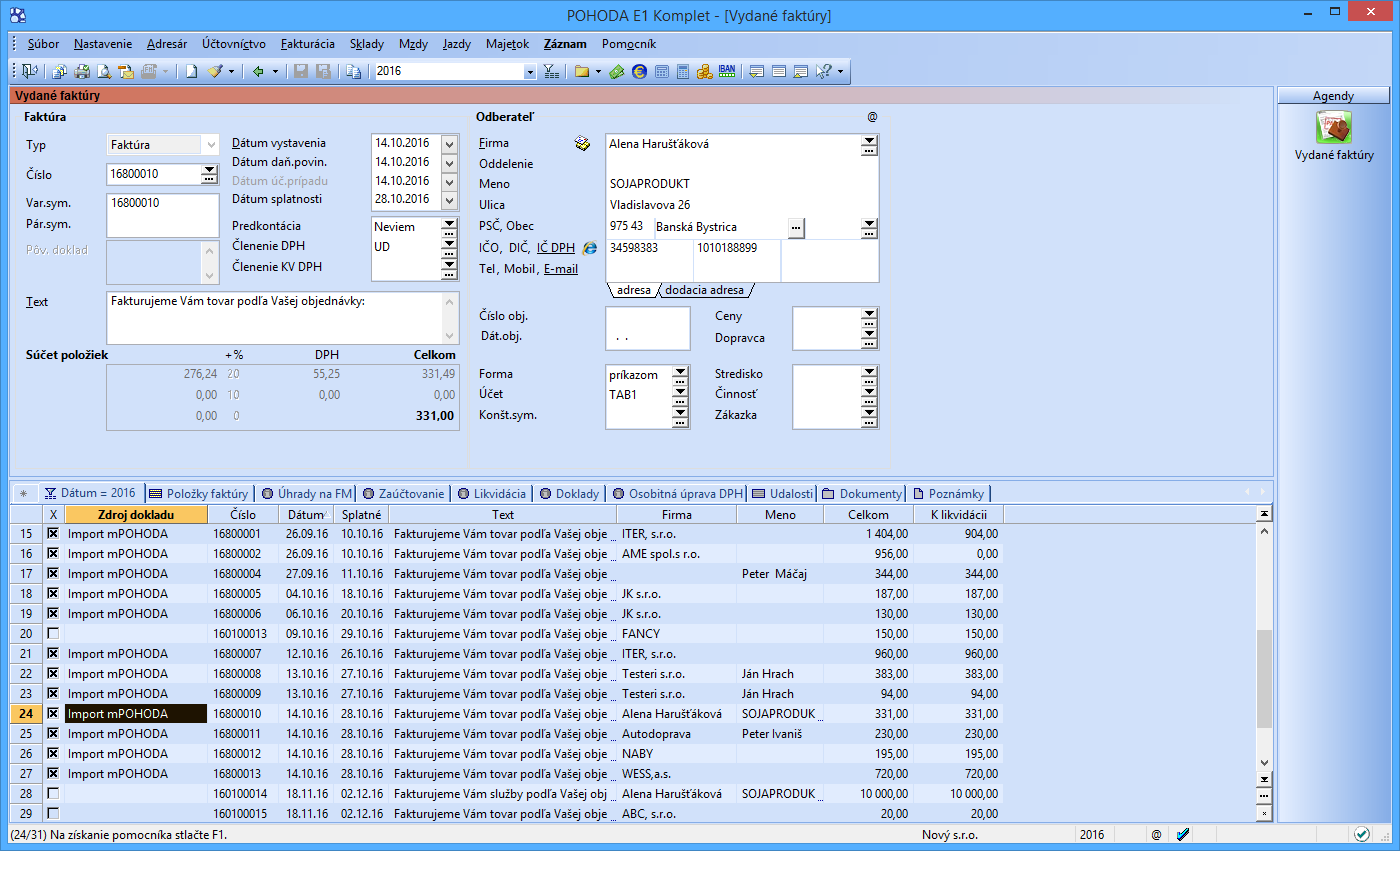Sort by Zdroj dokladu column header
This screenshot has height=884, width=1400.
click(136, 515)
